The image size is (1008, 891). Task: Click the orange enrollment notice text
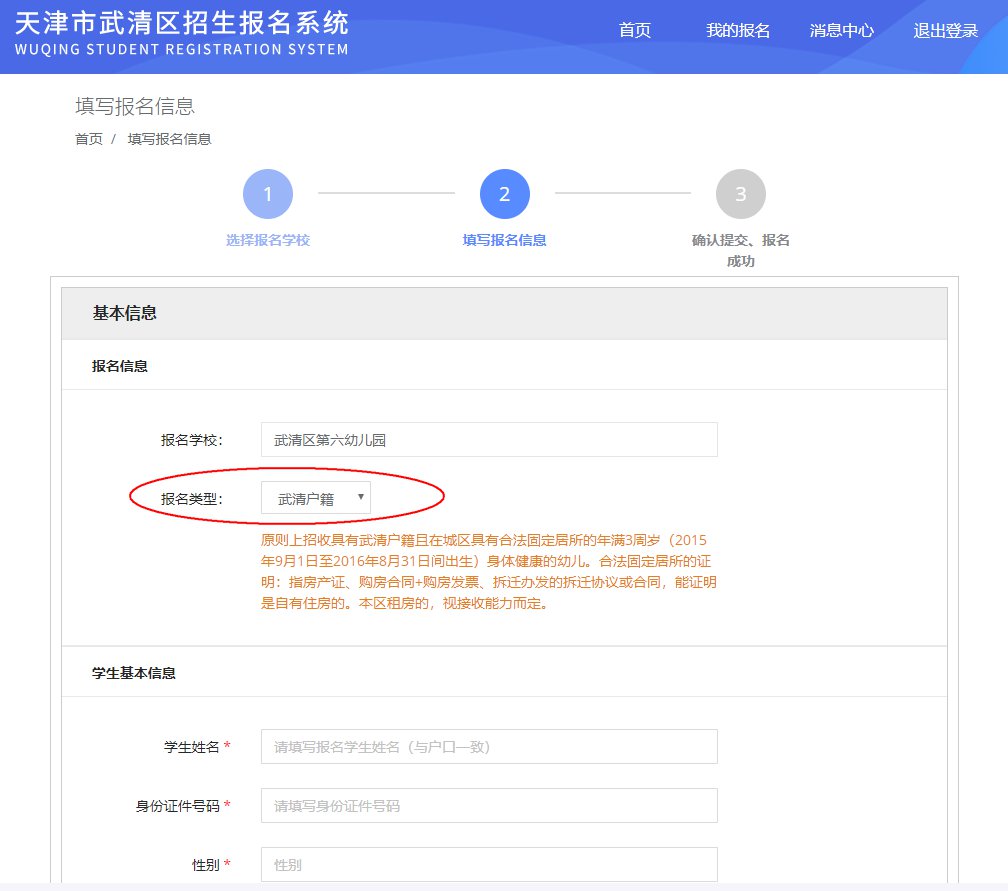click(x=489, y=571)
